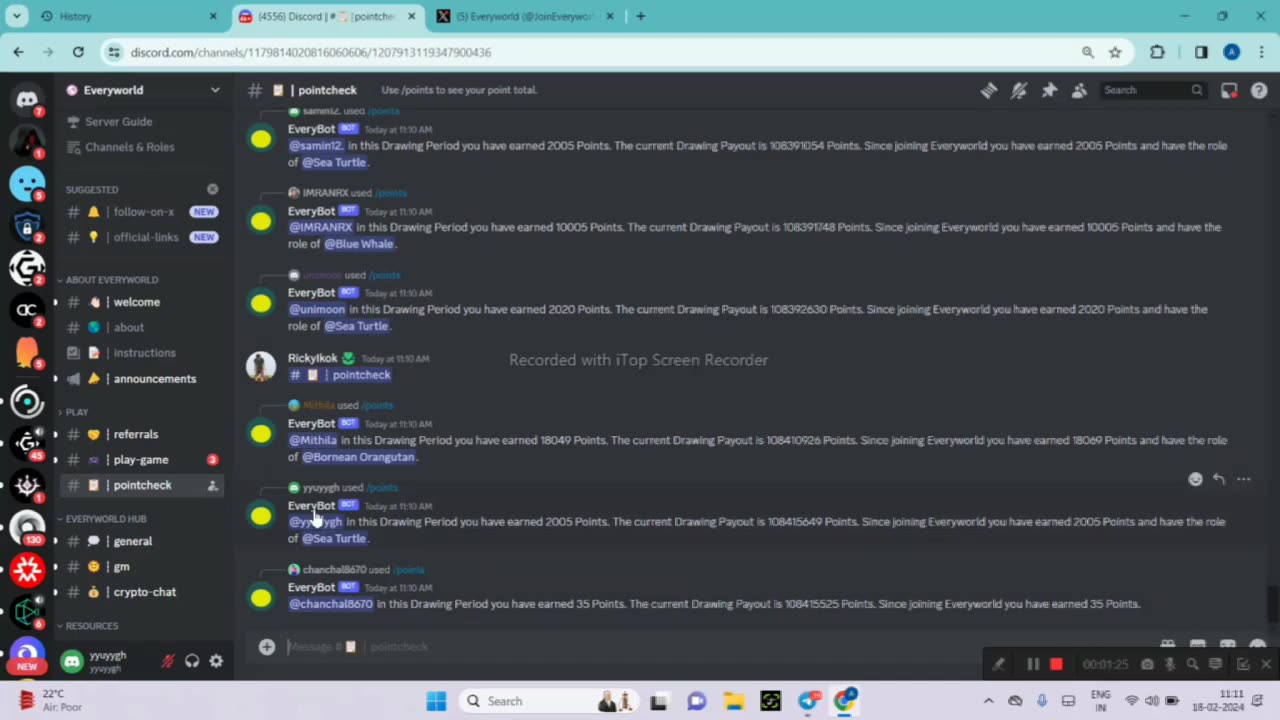Close the Discord browser tab
The width and height of the screenshot is (1280, 720).
tap(411, 16)
